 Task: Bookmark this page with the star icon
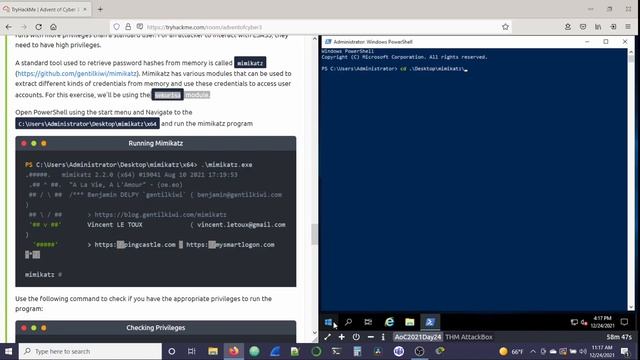click(x=505, y=27)
